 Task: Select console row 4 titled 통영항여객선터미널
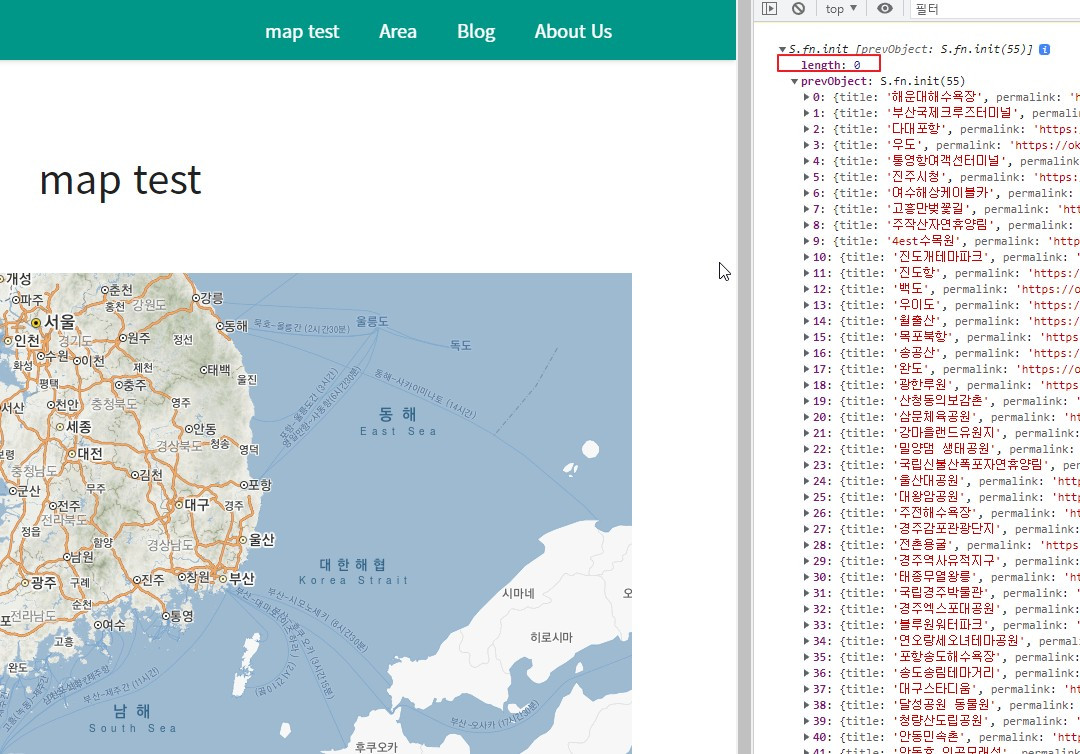pos(941,161)
